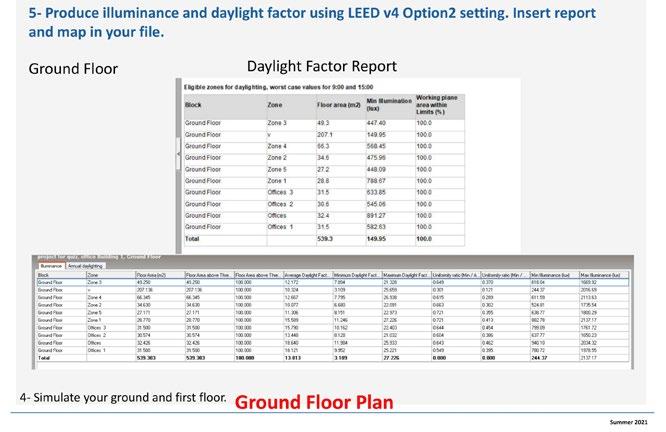Select Zone 3 row in Illuminance grid
Screen dimensions: 666x432
333,282
